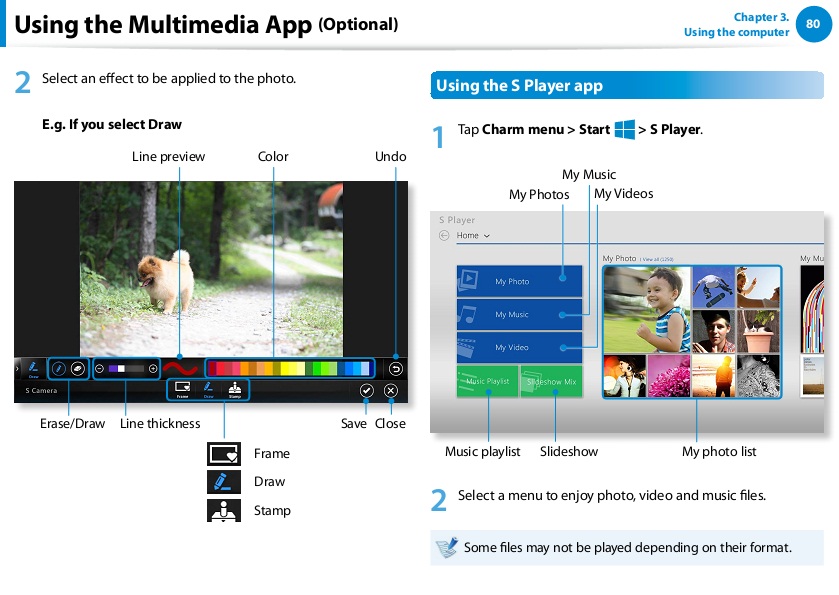Open the colorful stripes album thumbnail
This screenshot has height=595, width=839.
[x=812, y=309]
